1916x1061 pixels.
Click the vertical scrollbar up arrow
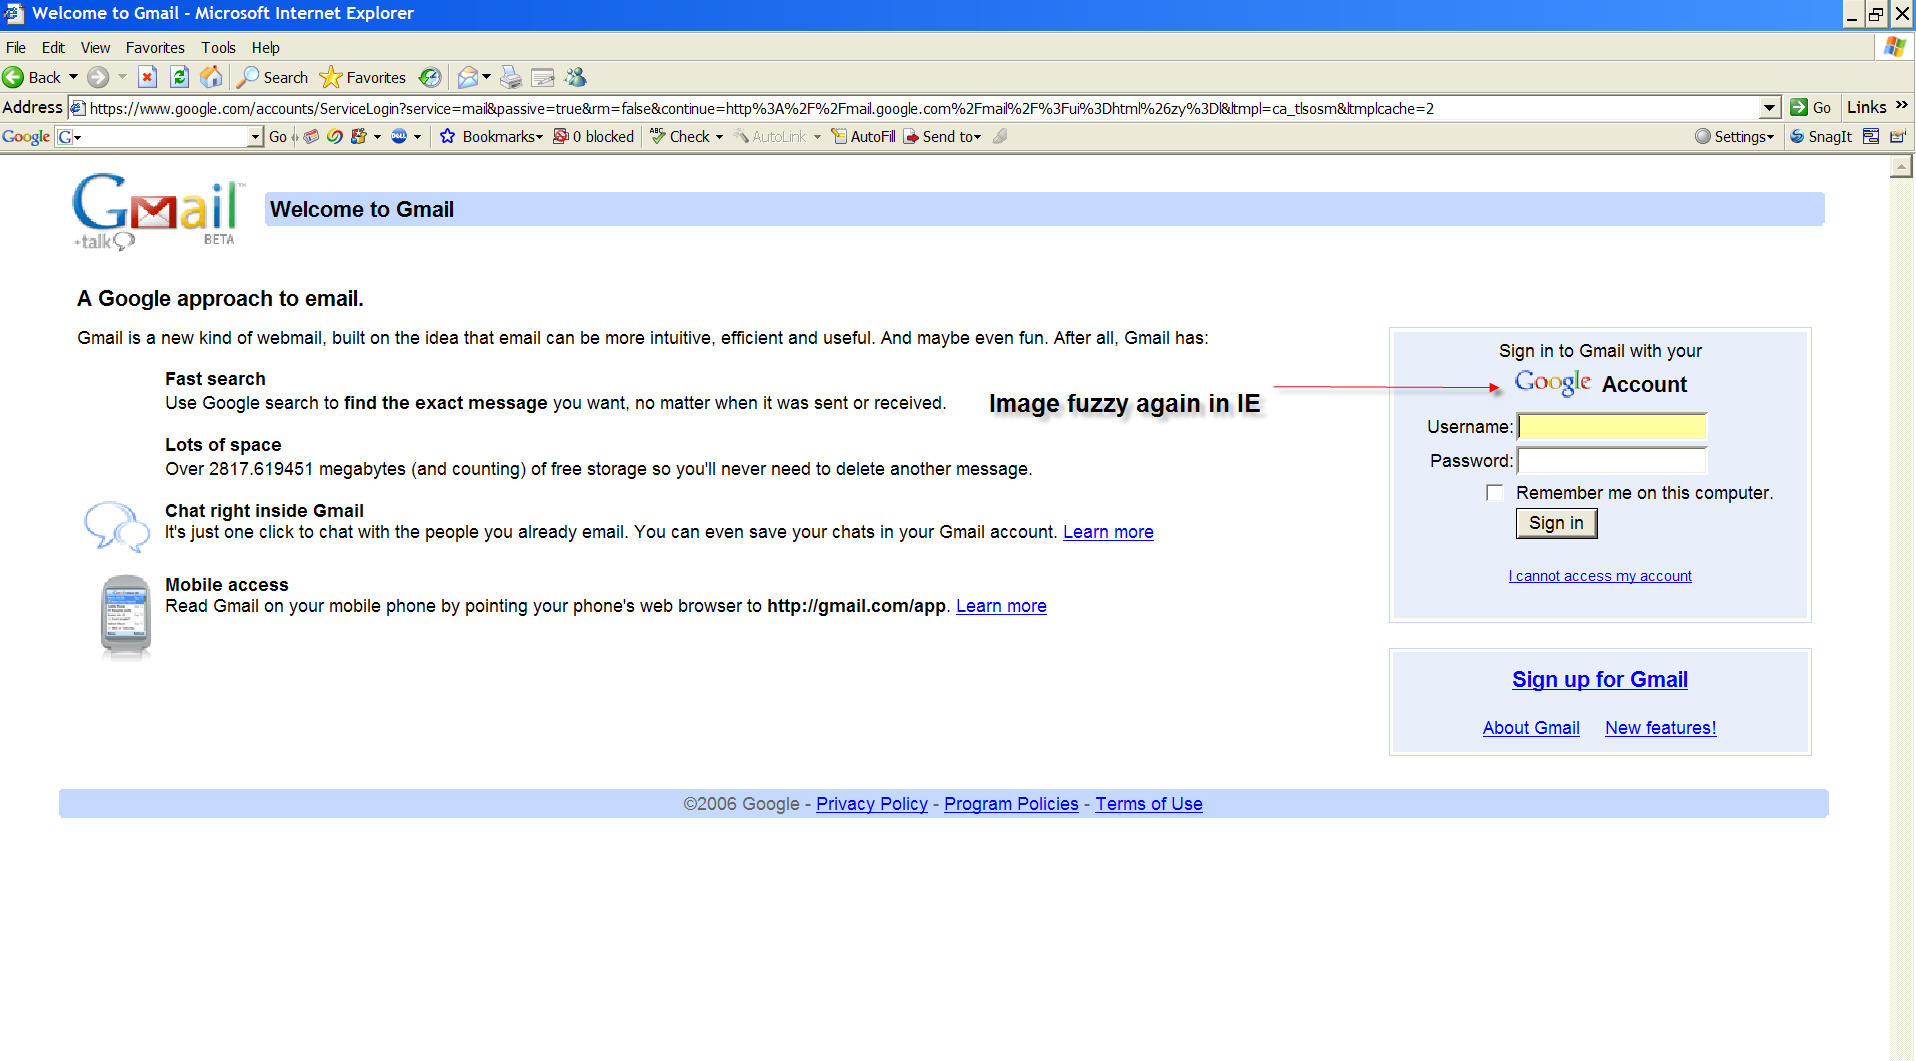pos(1902,166)
